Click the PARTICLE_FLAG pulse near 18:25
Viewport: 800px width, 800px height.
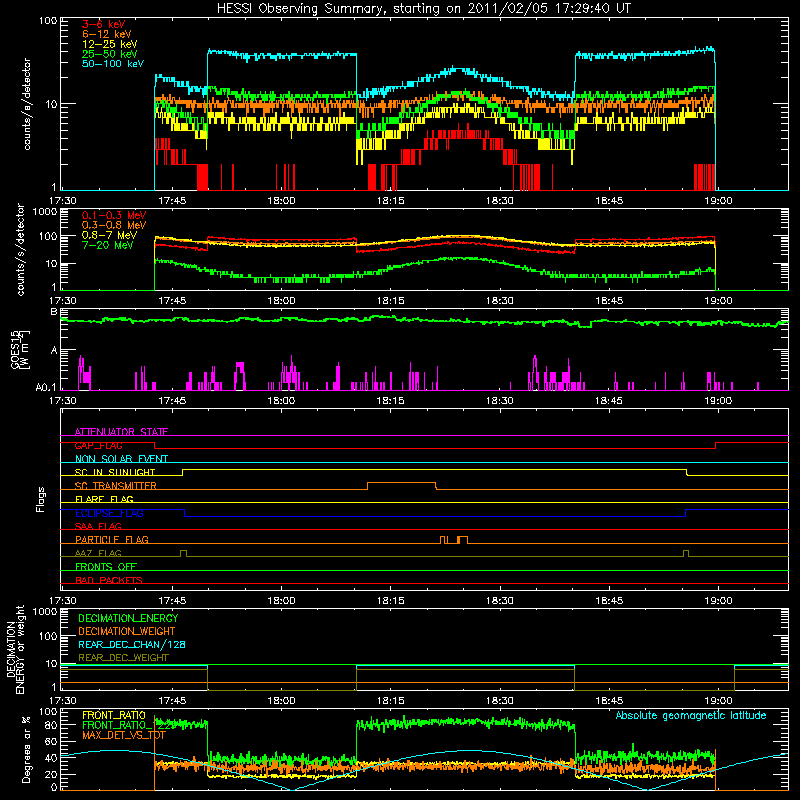coord(462,538)
